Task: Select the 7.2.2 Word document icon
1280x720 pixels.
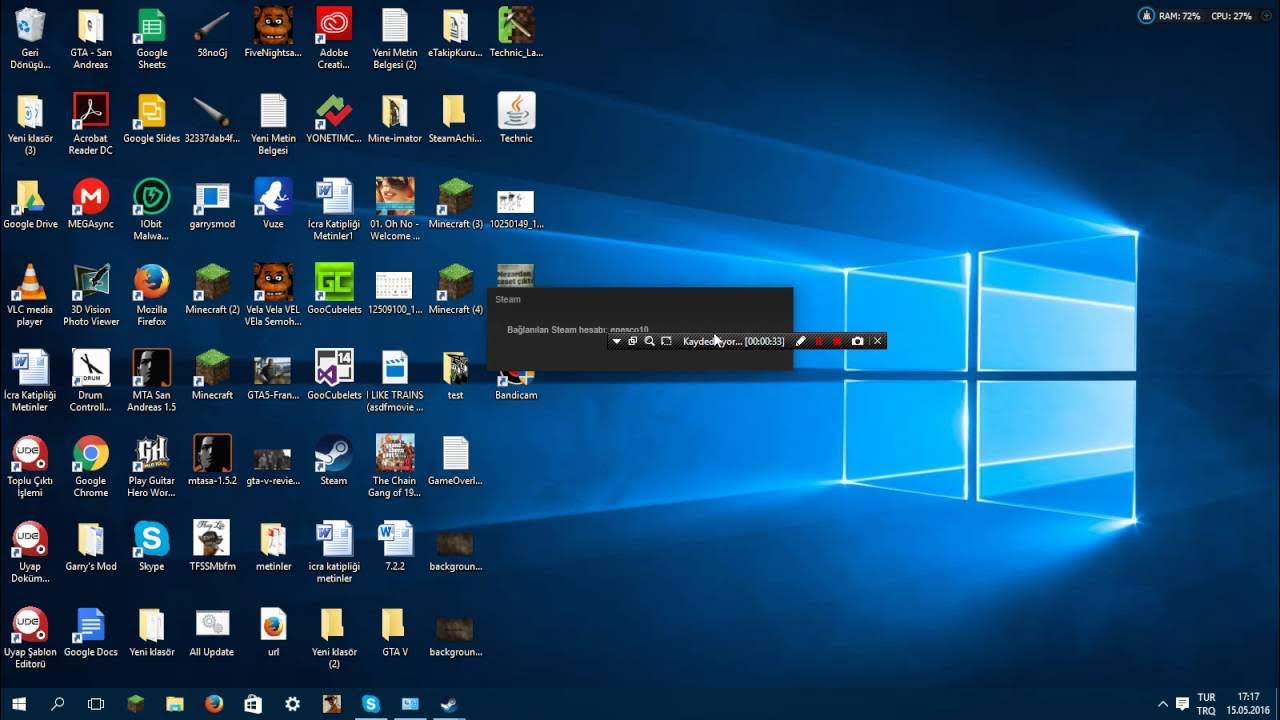Action: point(395,546)
